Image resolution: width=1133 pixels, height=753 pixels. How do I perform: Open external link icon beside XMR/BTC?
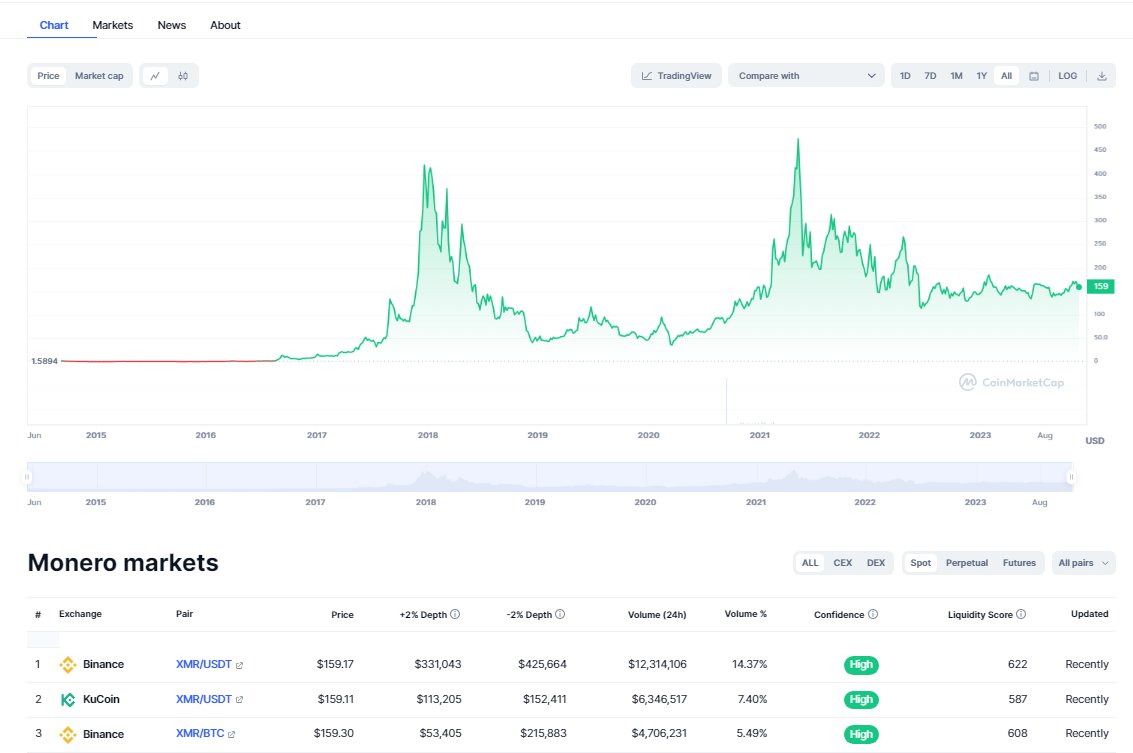click(x=231, y=735)
